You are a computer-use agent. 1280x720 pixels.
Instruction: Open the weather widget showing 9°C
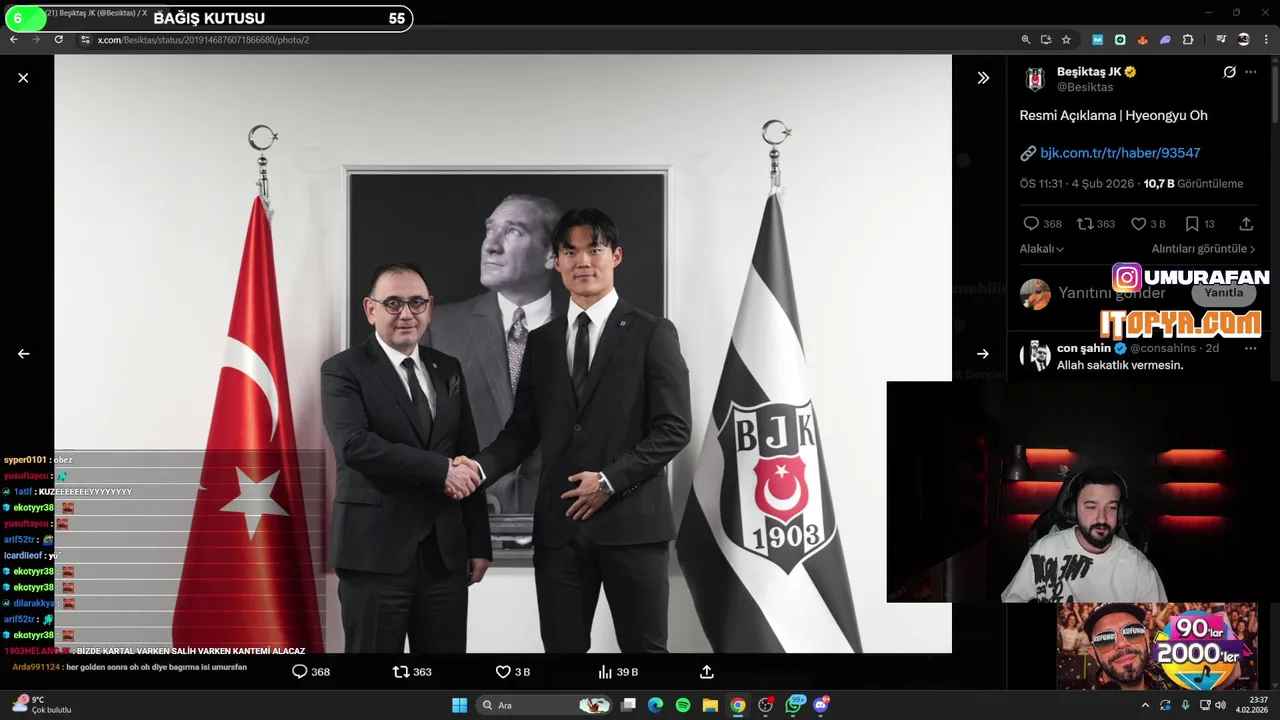41,704
